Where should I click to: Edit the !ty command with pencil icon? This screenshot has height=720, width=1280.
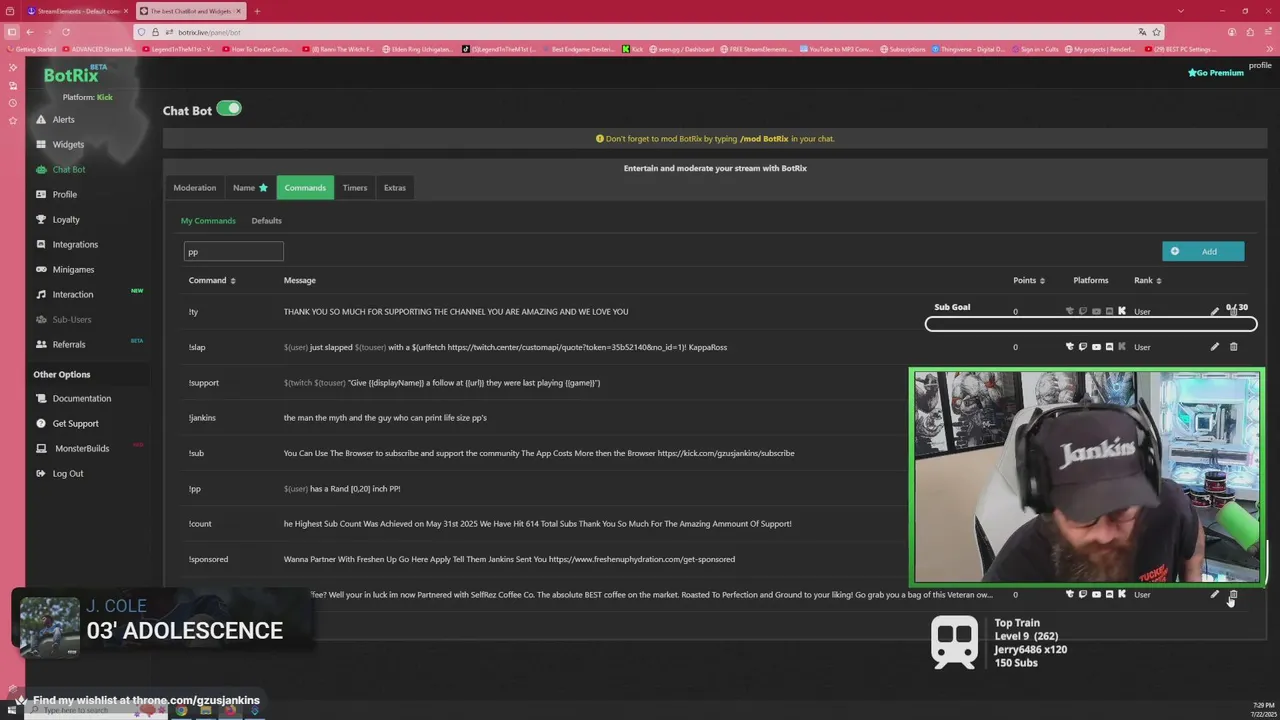1214,311
